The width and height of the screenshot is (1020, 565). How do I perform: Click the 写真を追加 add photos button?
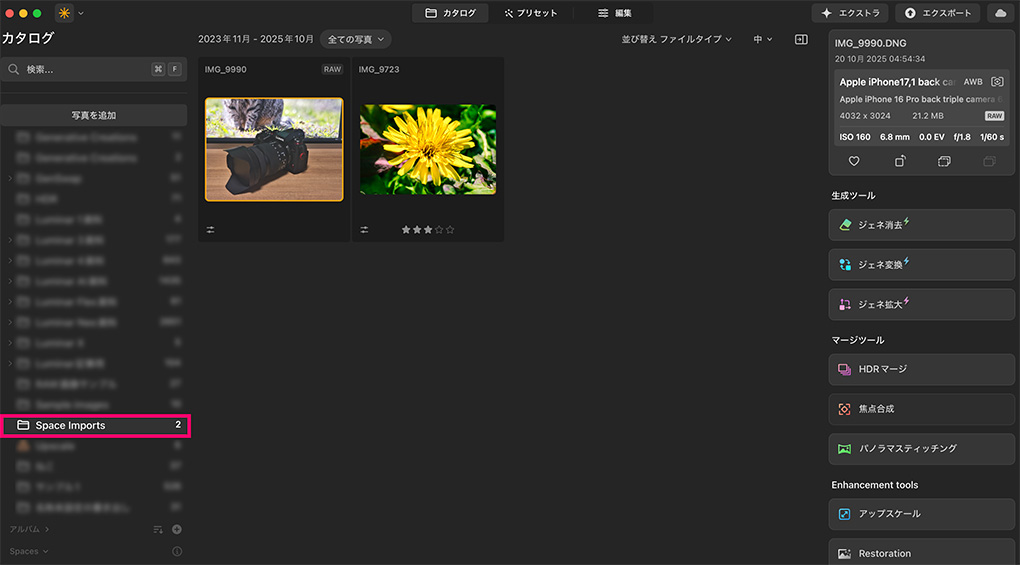click(x=94, y=115)
